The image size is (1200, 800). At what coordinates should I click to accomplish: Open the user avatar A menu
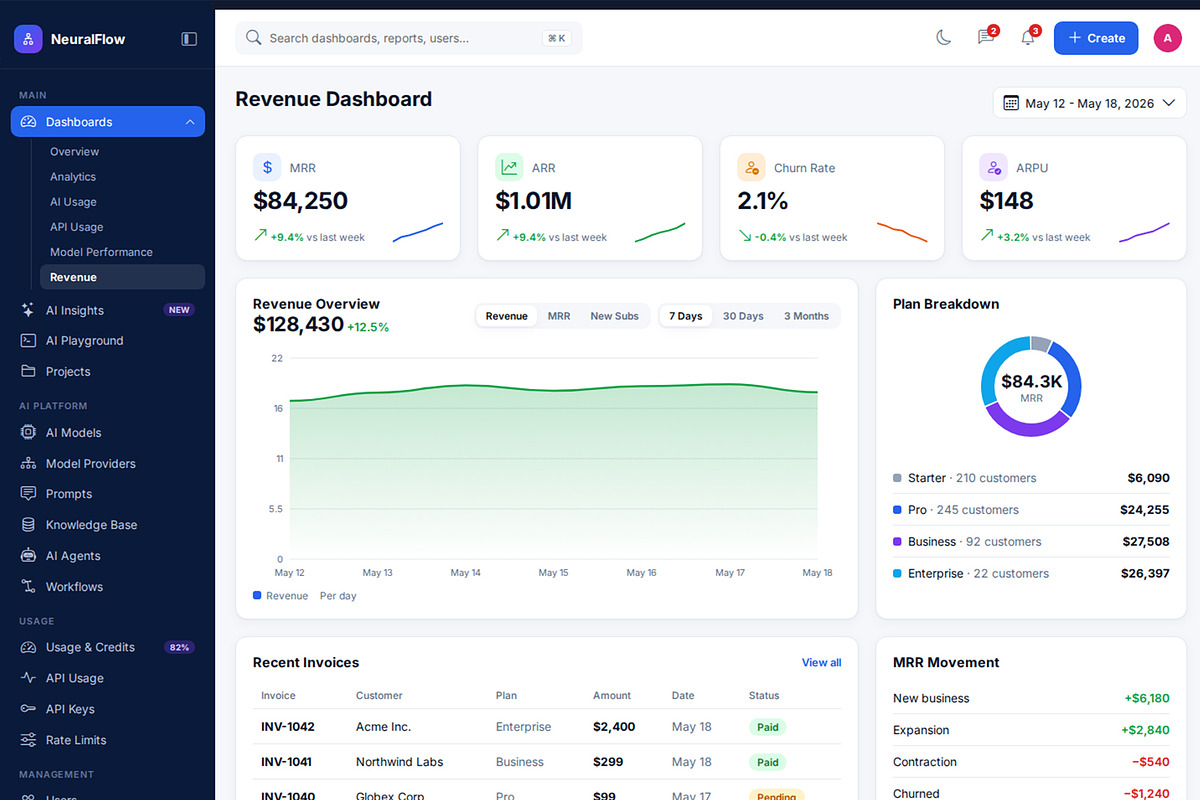point(1167,38)
